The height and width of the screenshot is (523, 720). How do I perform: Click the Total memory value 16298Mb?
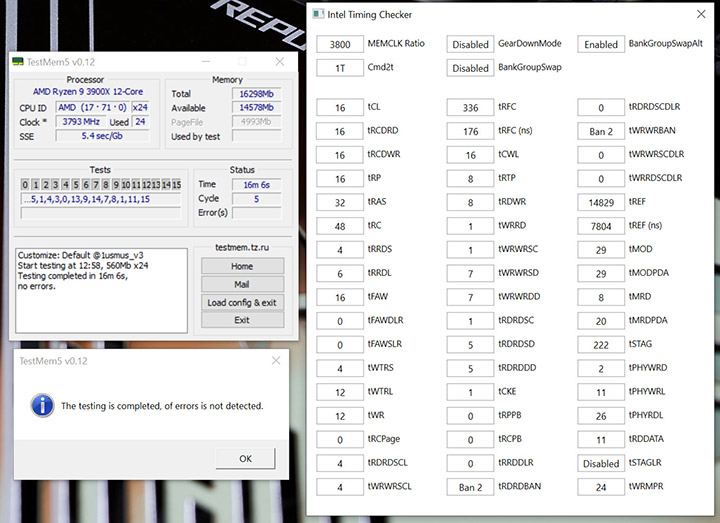pyautogui.click(x=256, y=94)
